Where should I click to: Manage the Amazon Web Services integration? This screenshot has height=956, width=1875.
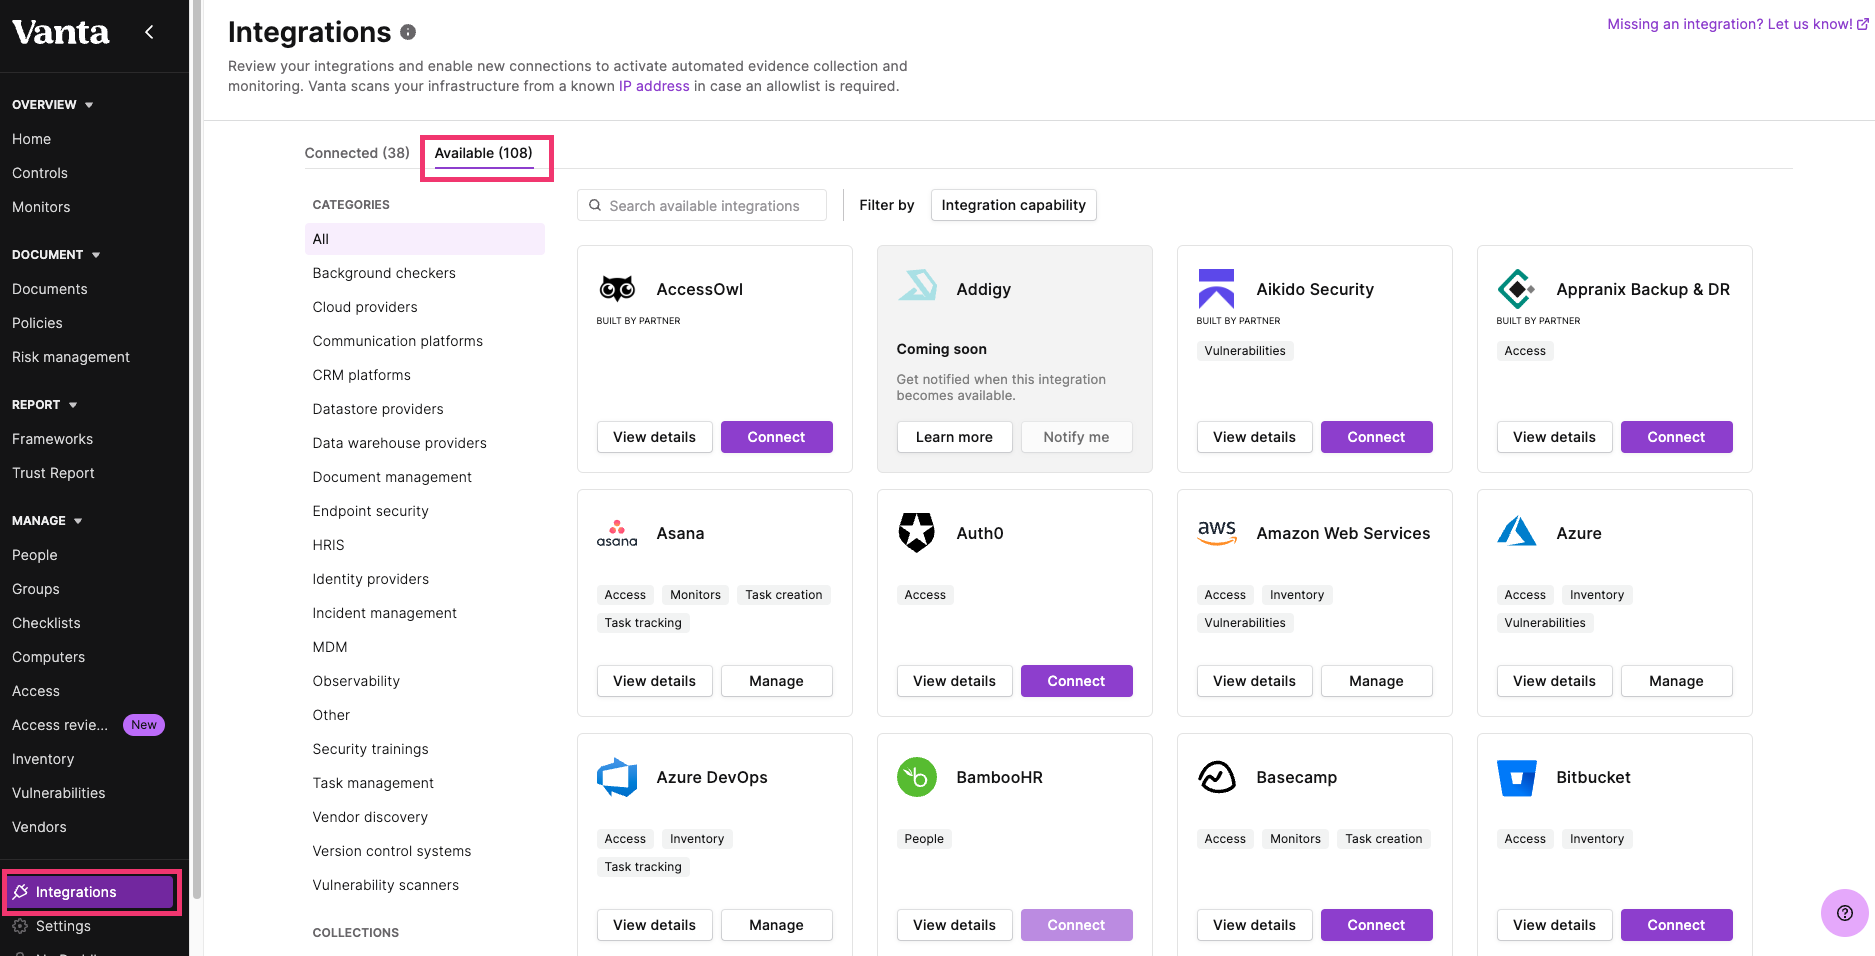coord(1376,681)
